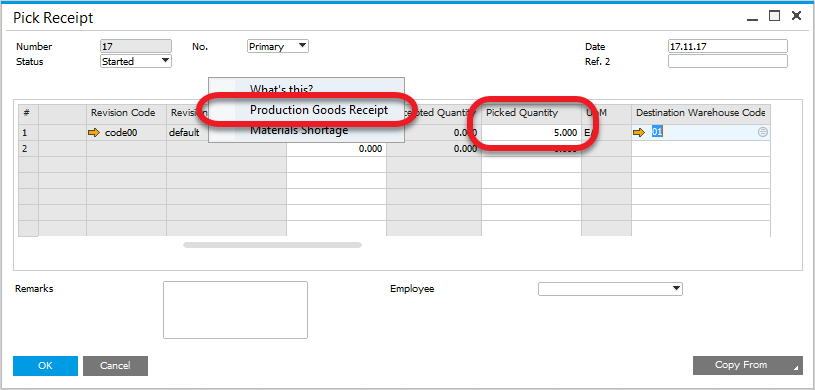Click the Destination Warehouse Code column header

pyautogui.click(x=701, y=113)
